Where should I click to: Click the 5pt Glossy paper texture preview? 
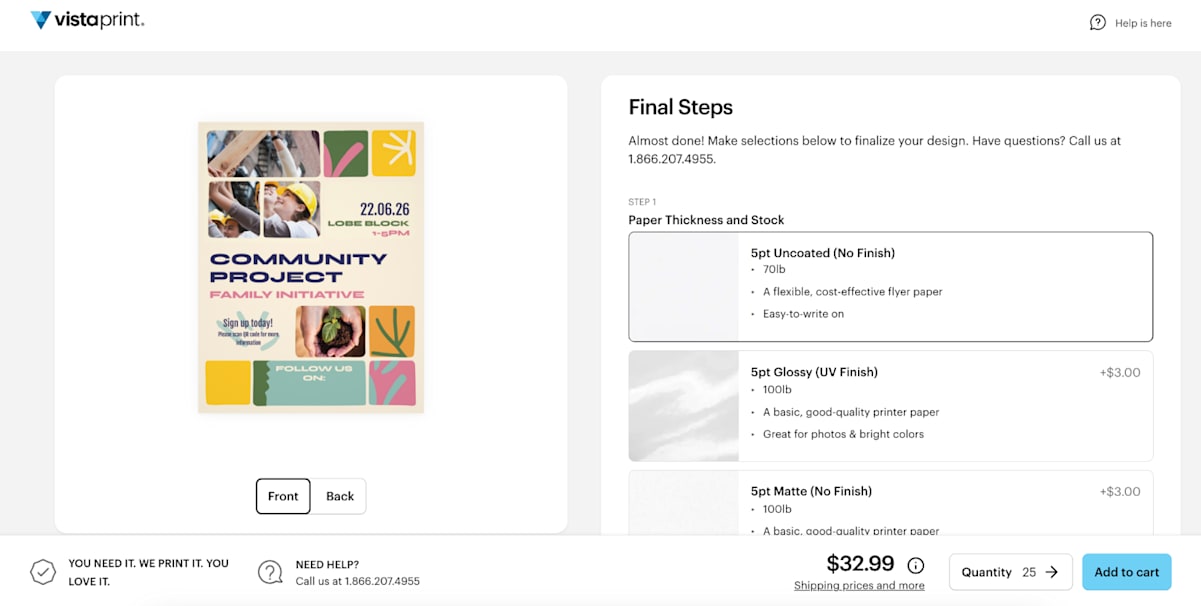point(684,405)
